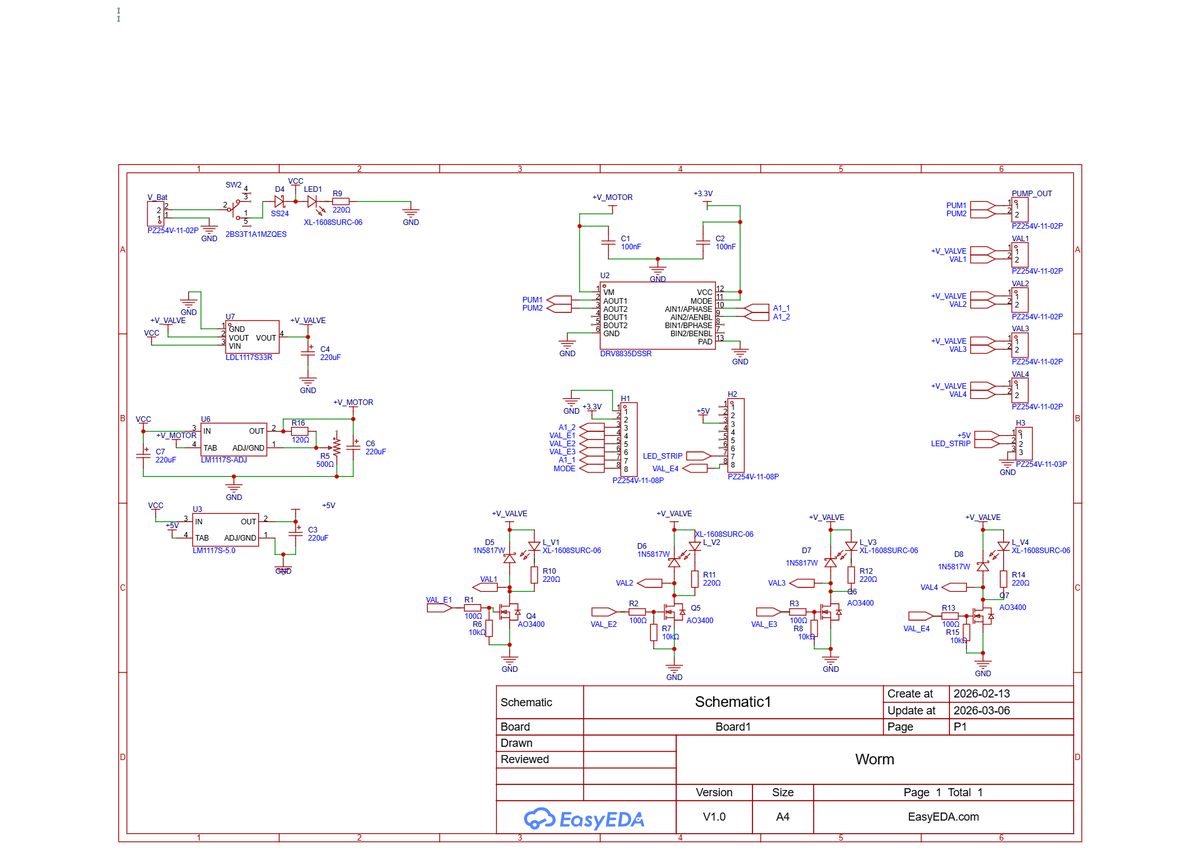Select the Q4 MOSFET designator
Image resolution: width=1200 pixels, height=850 pixels.
pyautogui.click(x=531, y=615)
